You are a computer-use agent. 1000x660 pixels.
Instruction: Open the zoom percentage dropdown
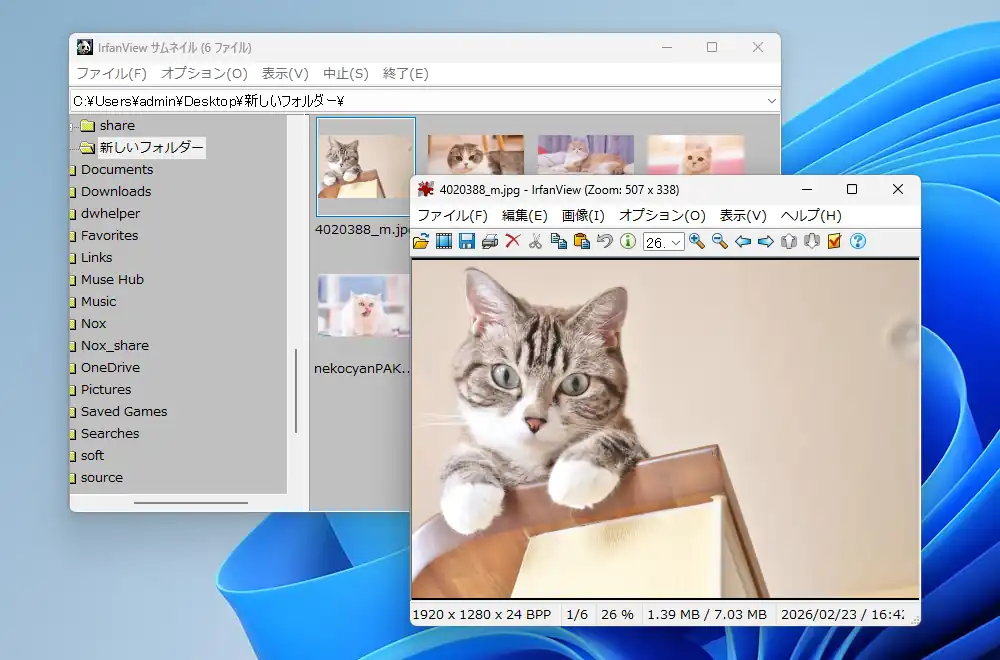click(x=676, y=242)
